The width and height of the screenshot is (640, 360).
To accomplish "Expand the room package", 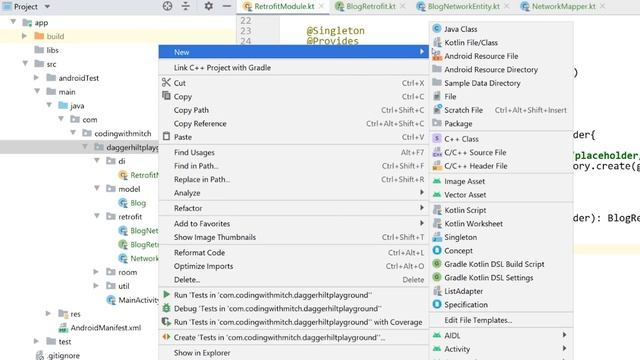I will click(x=96, y=271).
